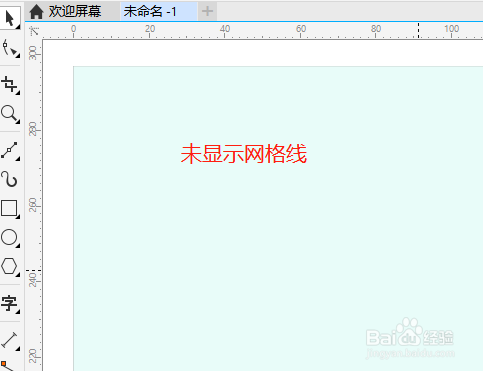Expand the Rectangle tool flyout arrow
Viewport: 483px width, 371px height.
pos(18,217)
